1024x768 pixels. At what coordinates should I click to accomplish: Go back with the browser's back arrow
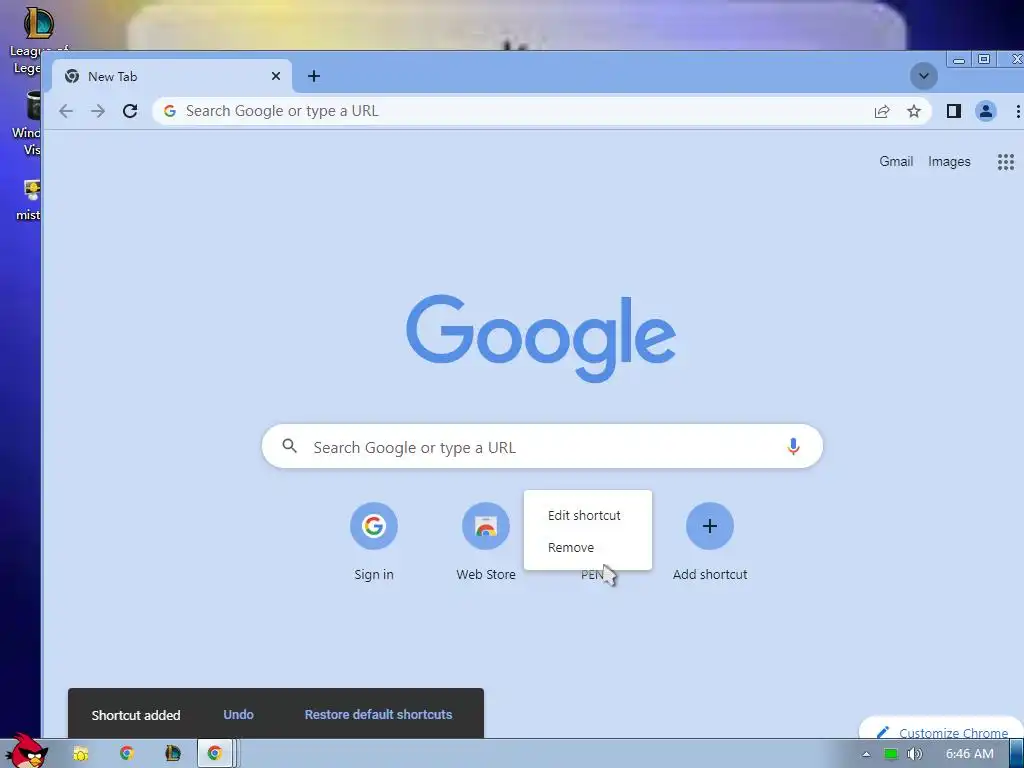pos(66,111)
